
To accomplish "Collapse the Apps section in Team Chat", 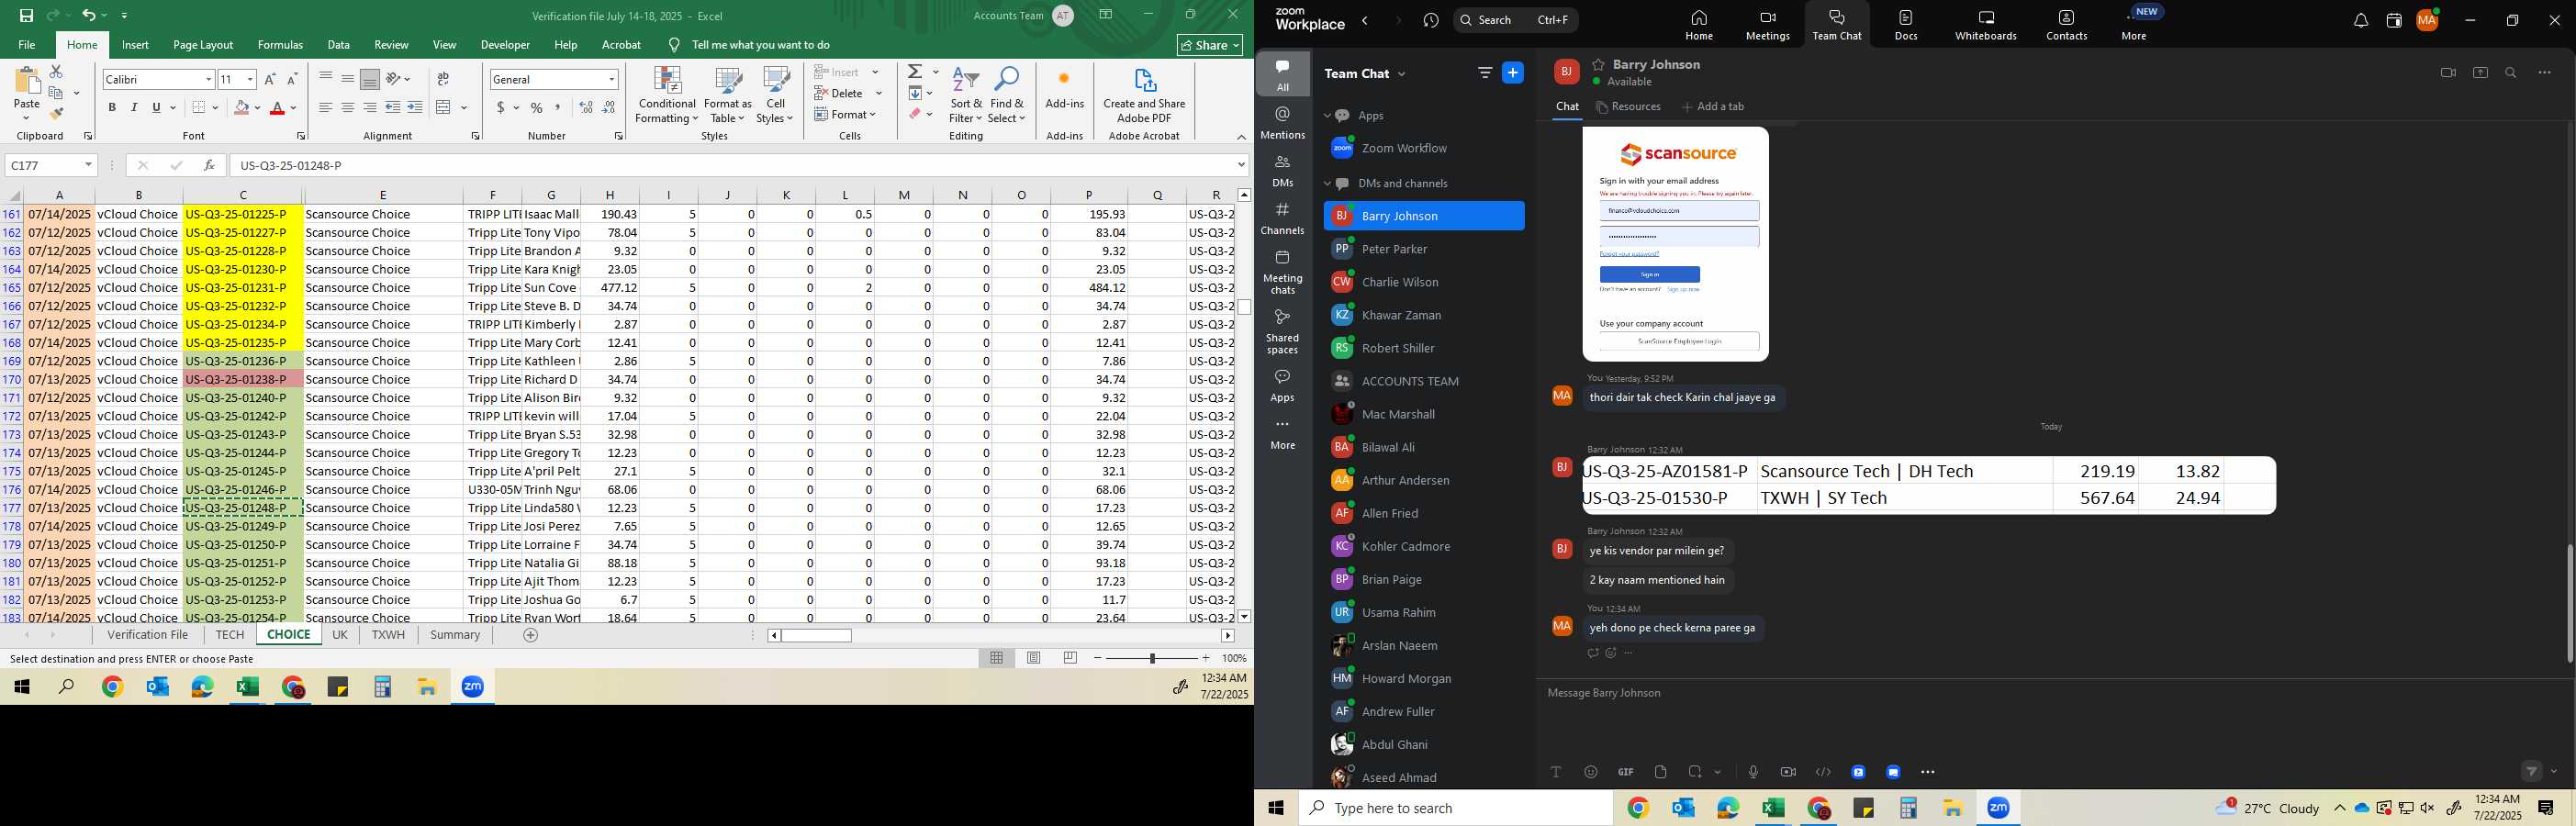I will point(1327,116).
